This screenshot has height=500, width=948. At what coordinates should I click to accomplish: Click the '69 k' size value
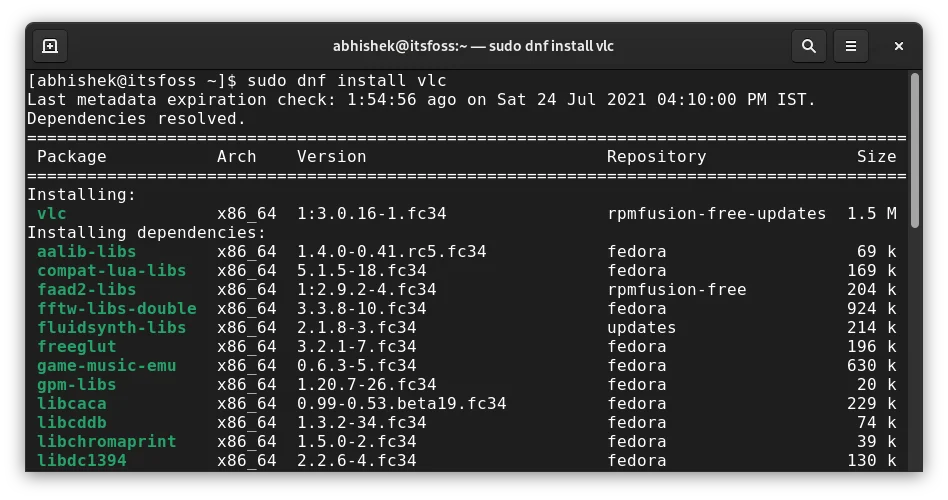876,252
